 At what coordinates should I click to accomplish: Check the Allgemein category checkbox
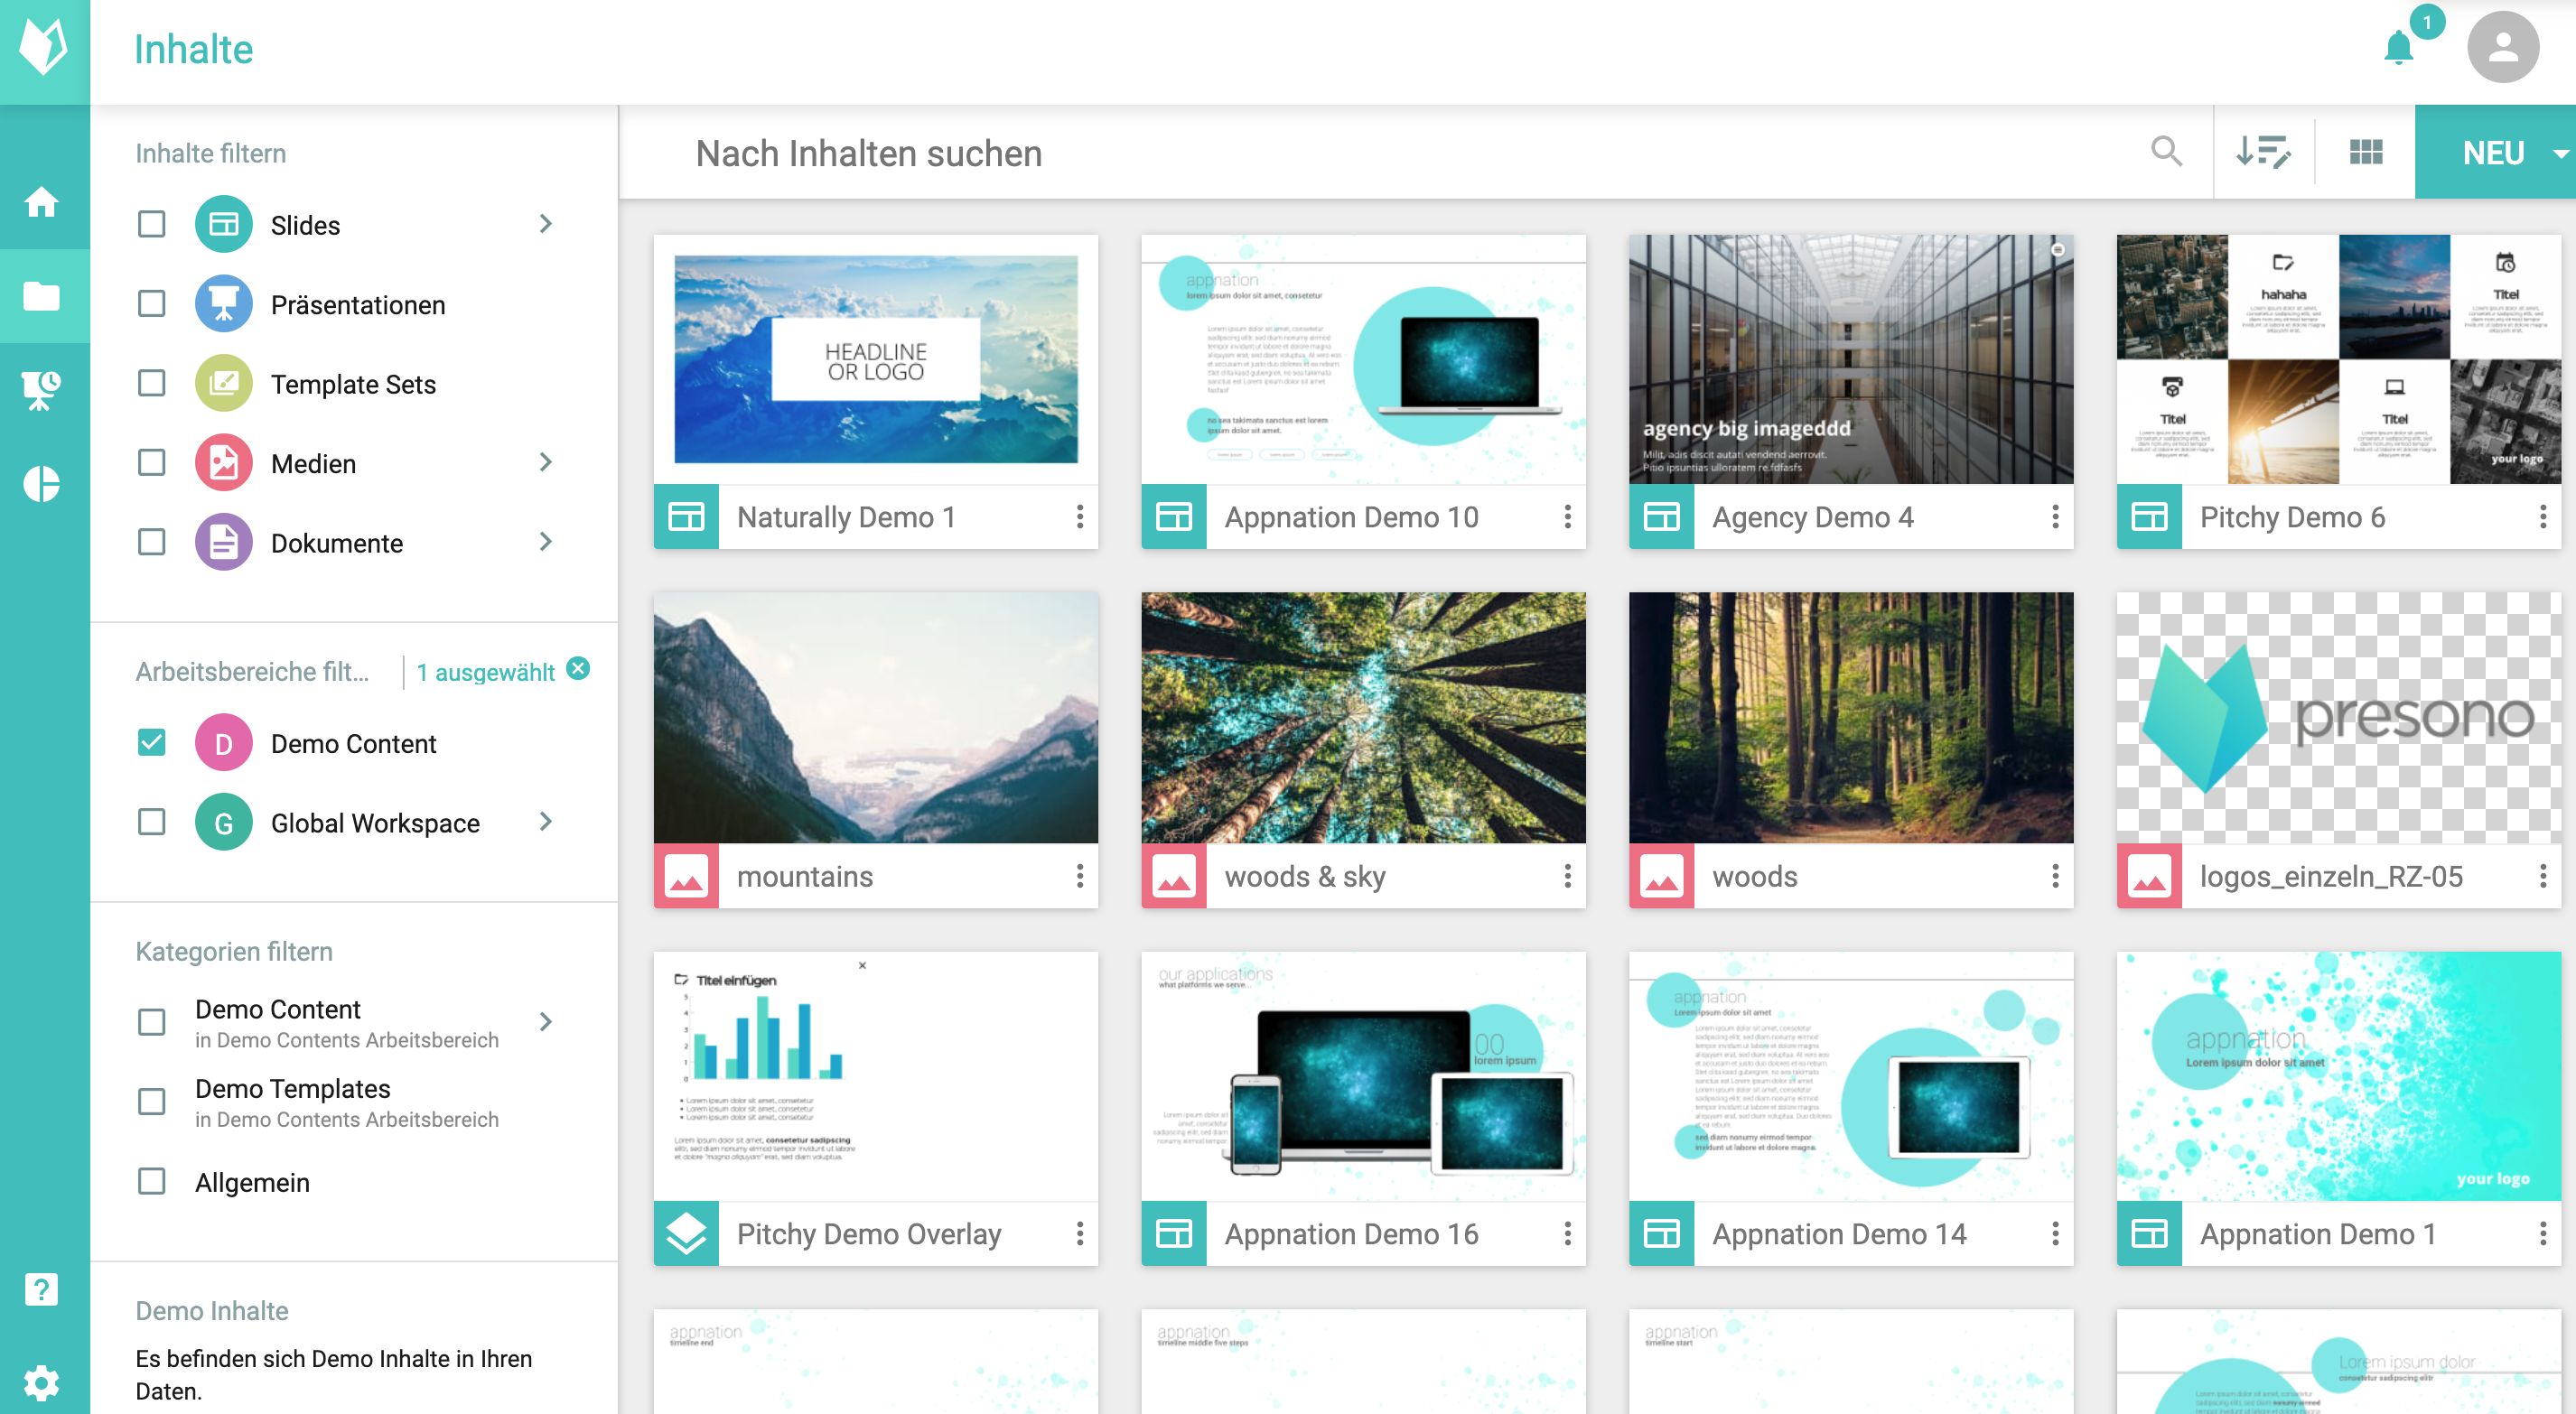click(x=152, y=1182)
